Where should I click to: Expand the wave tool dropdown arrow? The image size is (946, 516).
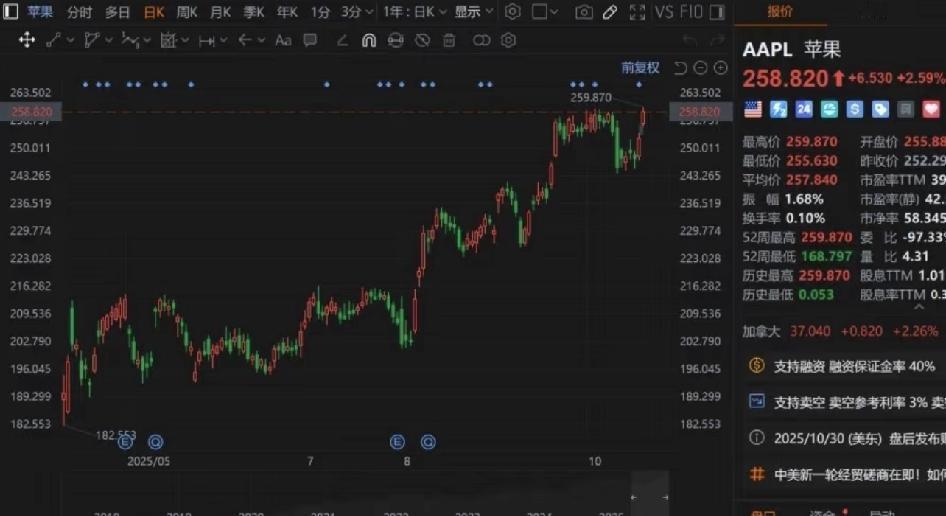147,40
